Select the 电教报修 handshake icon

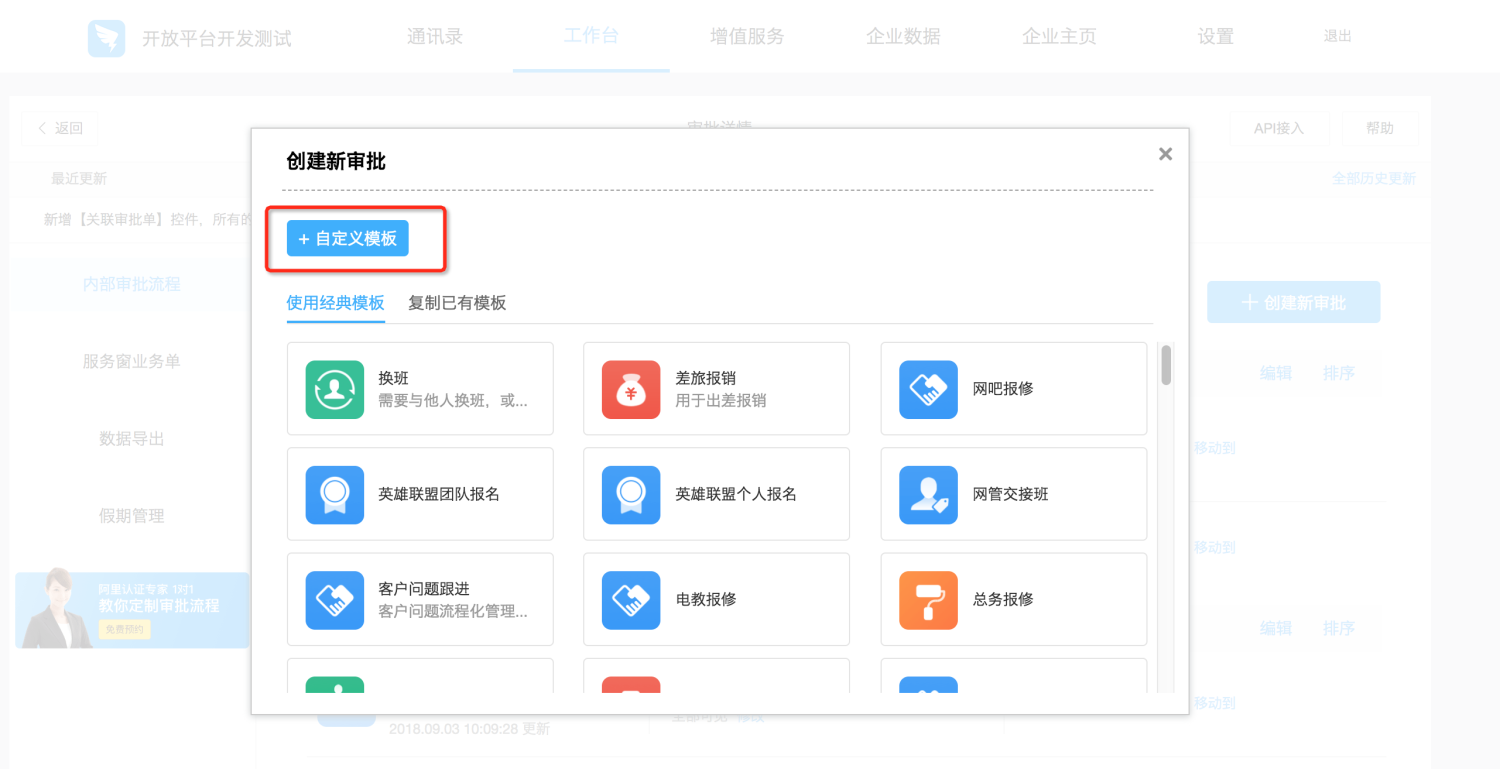631,600
